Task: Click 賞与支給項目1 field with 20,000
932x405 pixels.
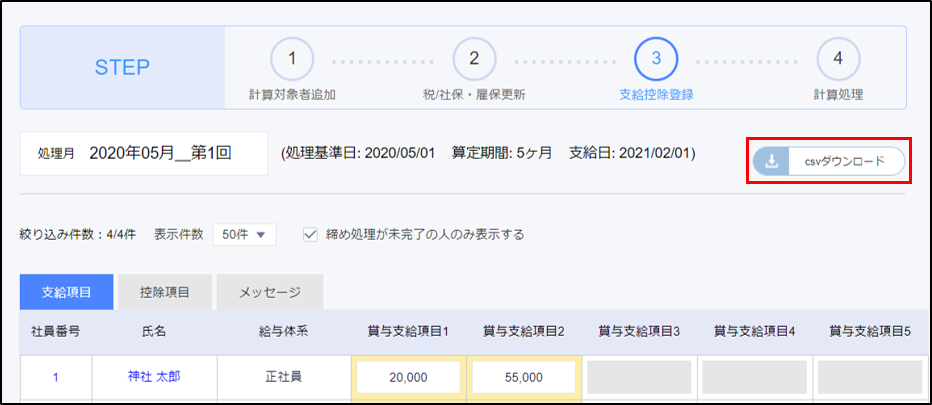Action: coord(408,377)
